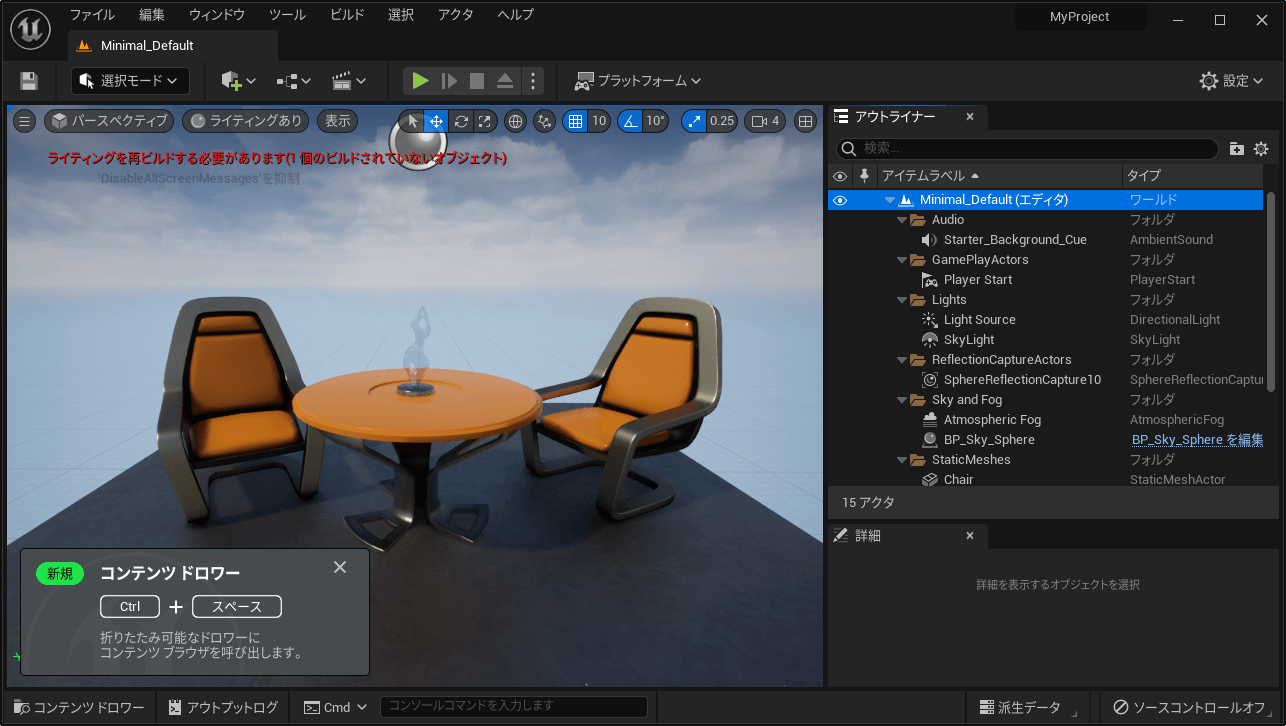
Task: Open the Cinematics clapperboard dropdown
Action: tap(349, 81)
